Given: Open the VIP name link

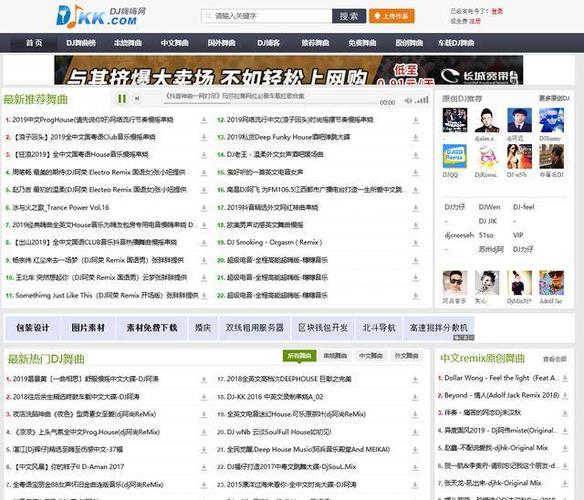Looking at the screenshot, I should tap(518, 235).
